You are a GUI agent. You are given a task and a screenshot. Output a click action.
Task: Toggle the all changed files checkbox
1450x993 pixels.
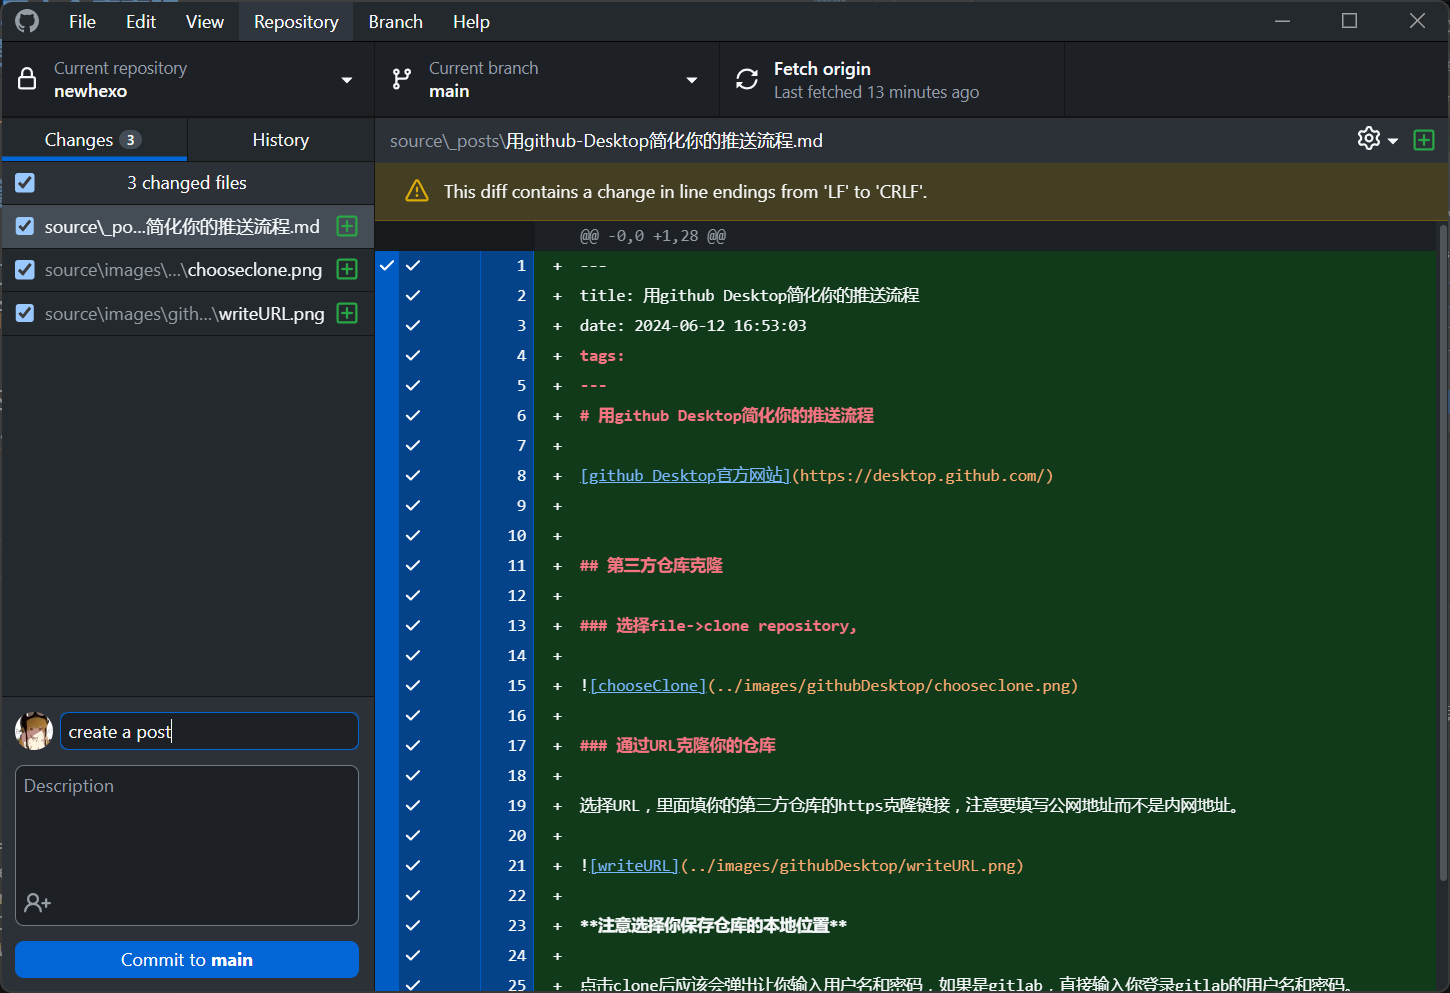pos(25,183)
